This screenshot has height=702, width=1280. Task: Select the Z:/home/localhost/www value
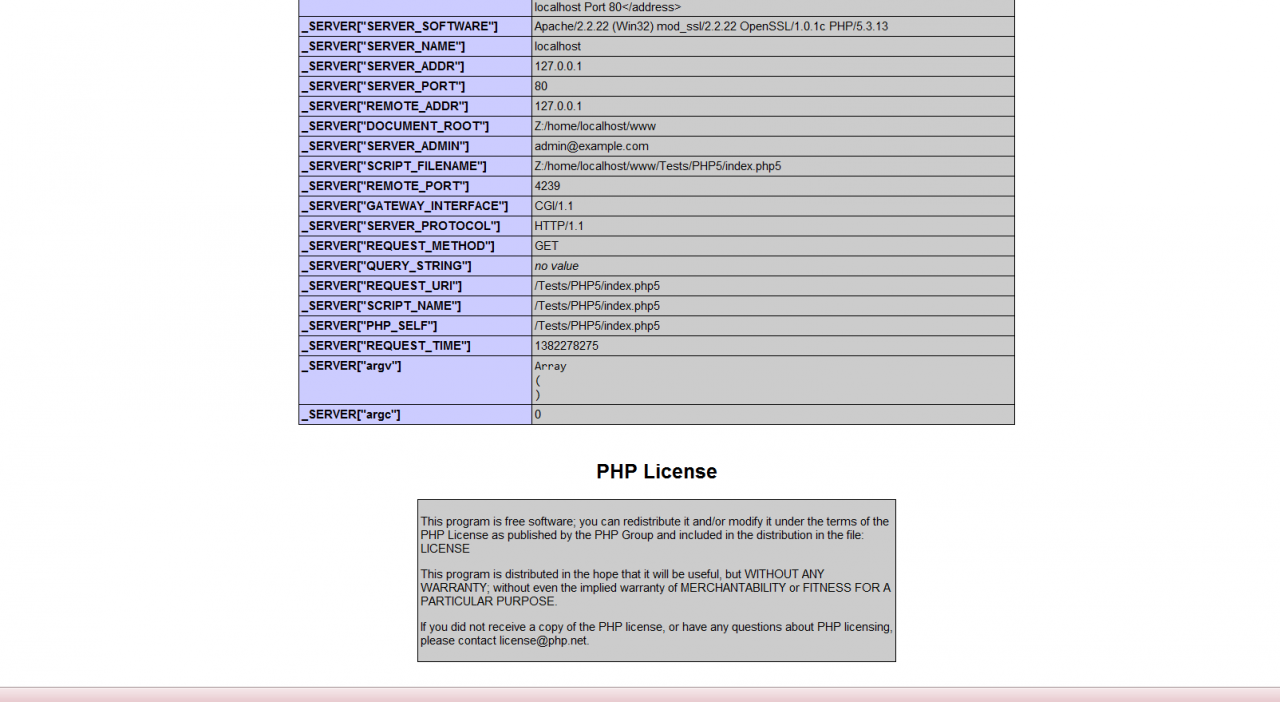coord(595,126)
